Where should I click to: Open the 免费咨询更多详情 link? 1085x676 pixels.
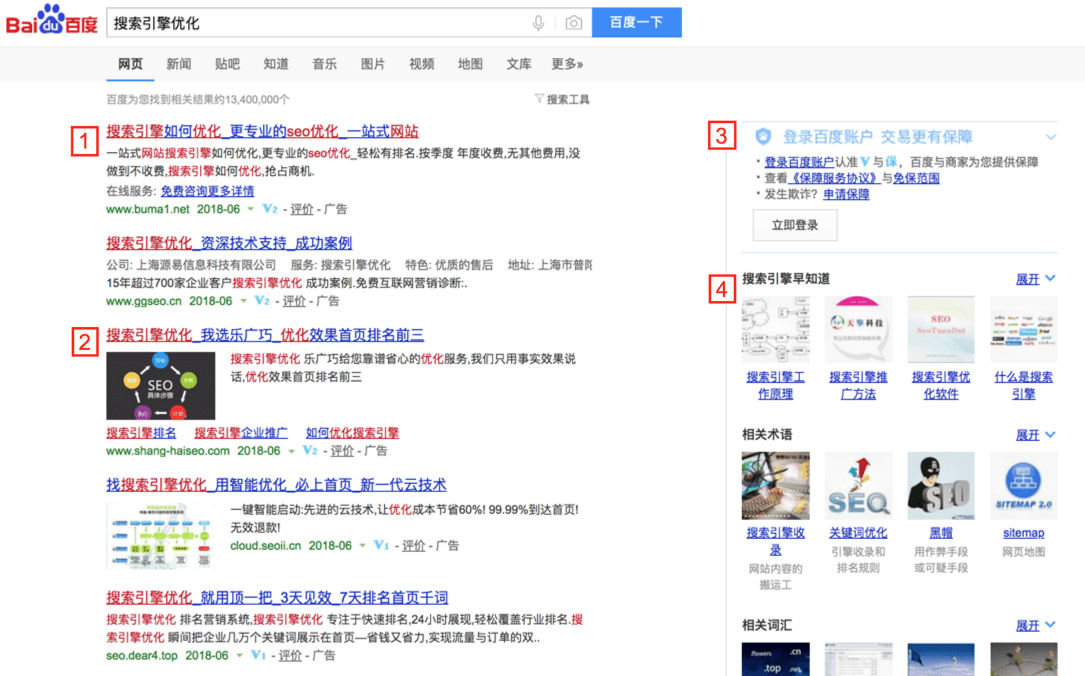207,191
